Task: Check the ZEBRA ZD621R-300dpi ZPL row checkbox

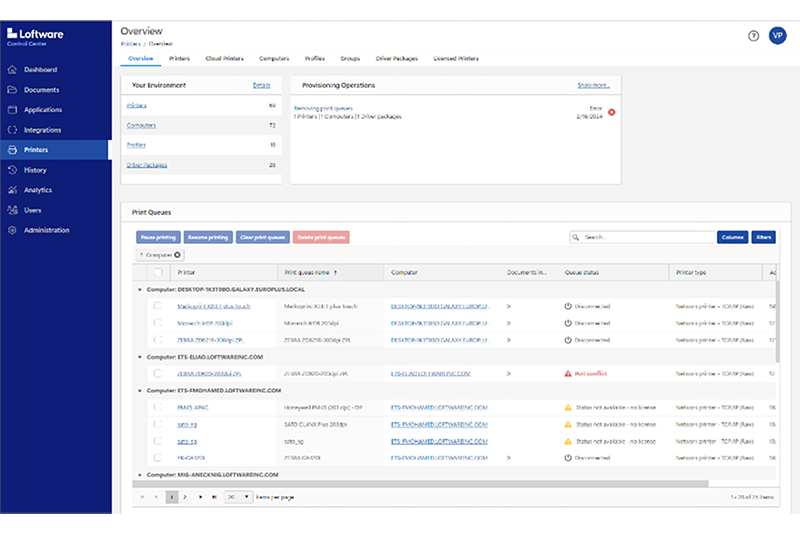Action: pyautogui.click(x=158, y=340)
